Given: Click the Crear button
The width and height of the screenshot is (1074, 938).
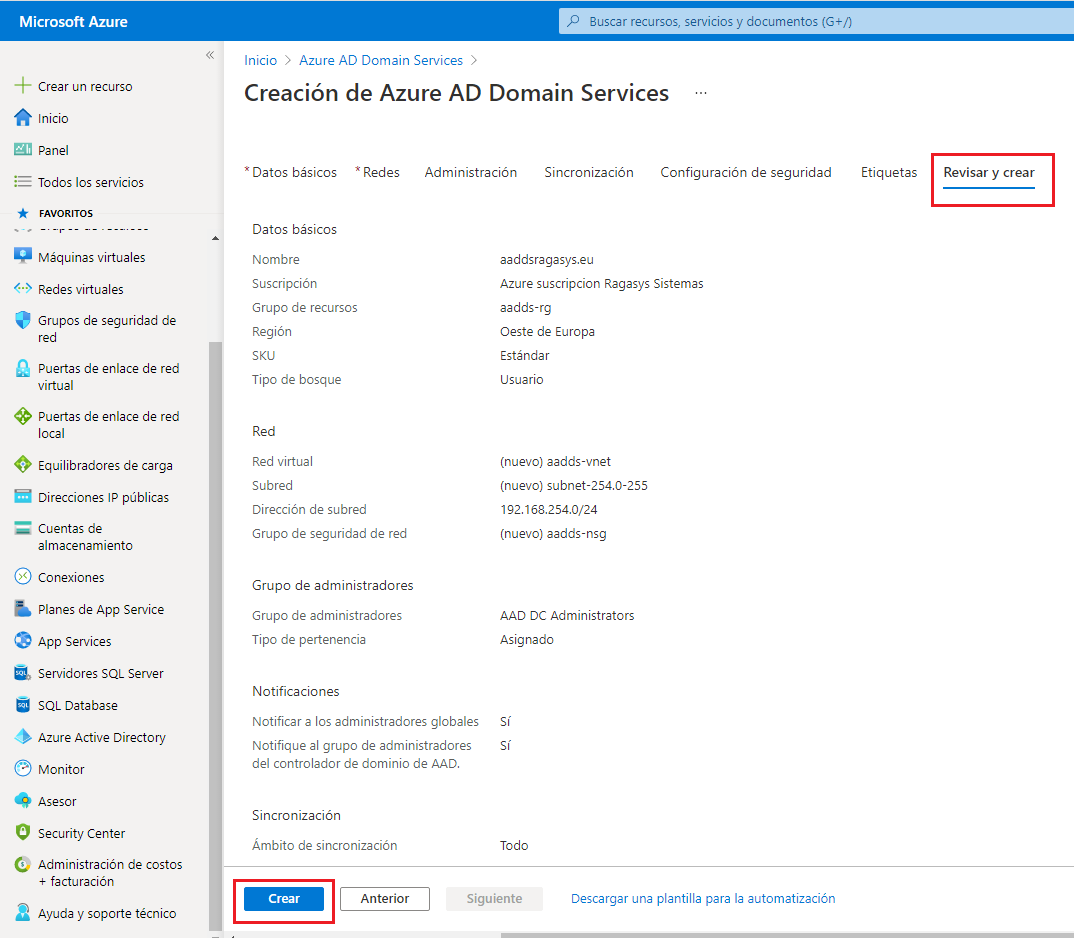Looking at the screenshot, I should [x=283, y=898].
